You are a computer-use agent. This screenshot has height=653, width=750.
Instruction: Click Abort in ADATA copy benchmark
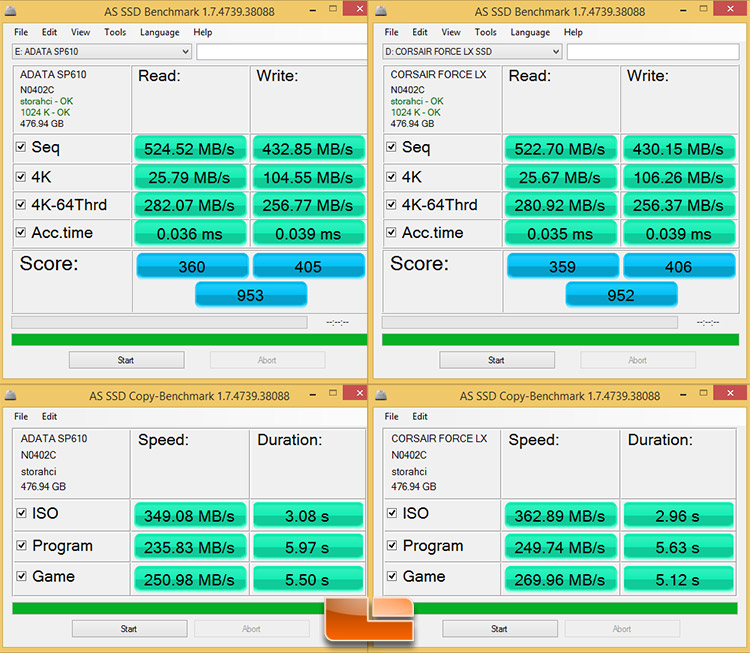pyautogui.click(x=252, y=629)
